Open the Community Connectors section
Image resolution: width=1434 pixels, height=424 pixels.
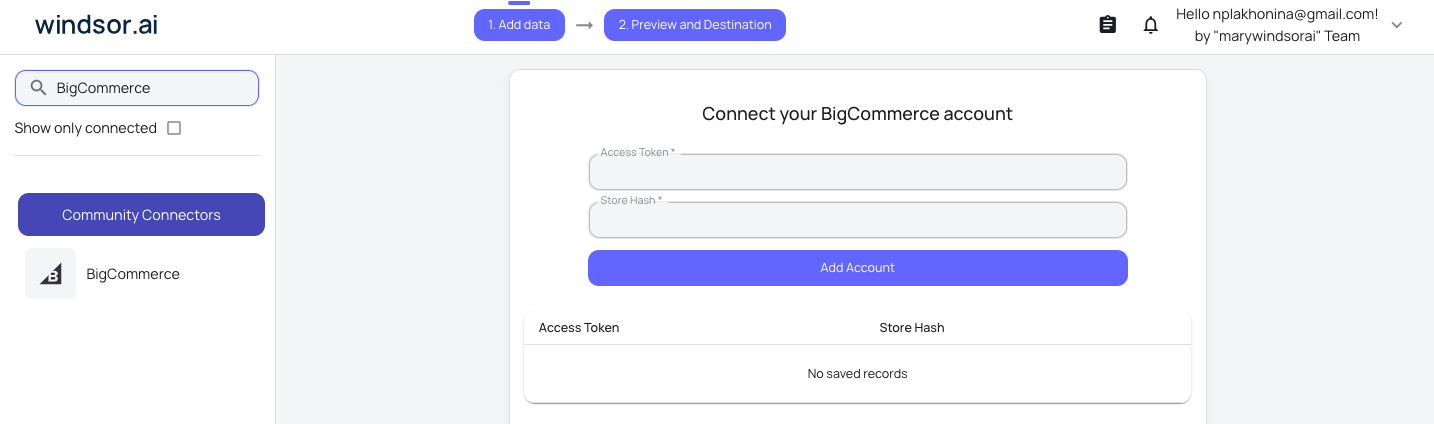(141, 215)
